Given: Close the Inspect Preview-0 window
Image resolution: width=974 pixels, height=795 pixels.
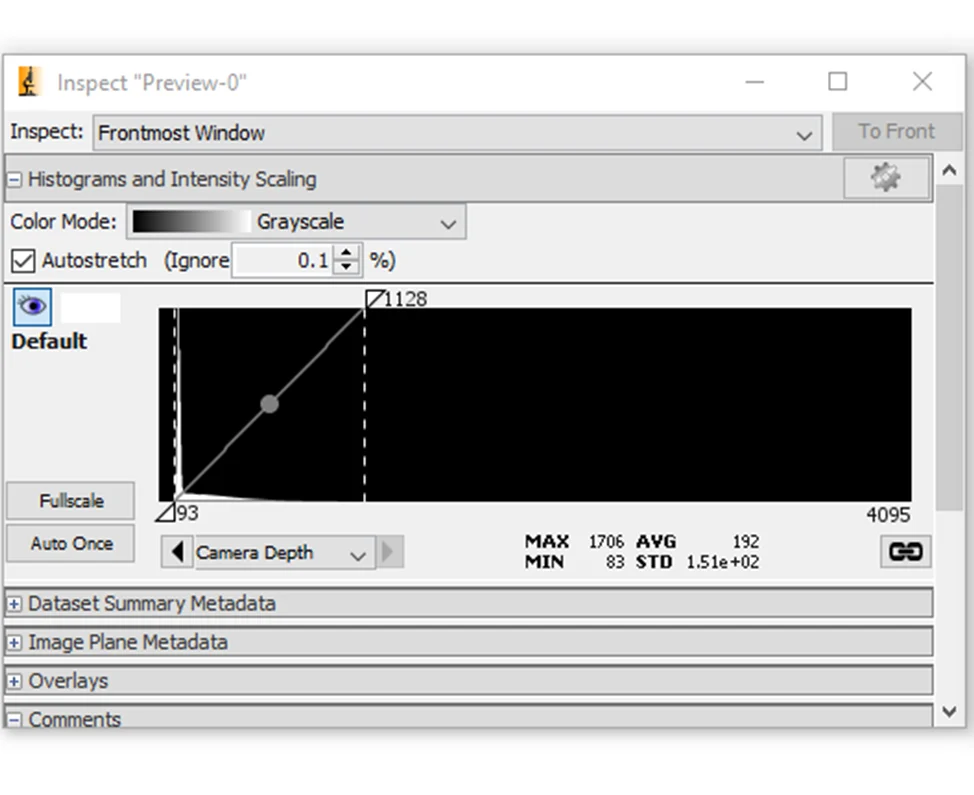Looking at the screenshot, I should (x=922, y=81).
